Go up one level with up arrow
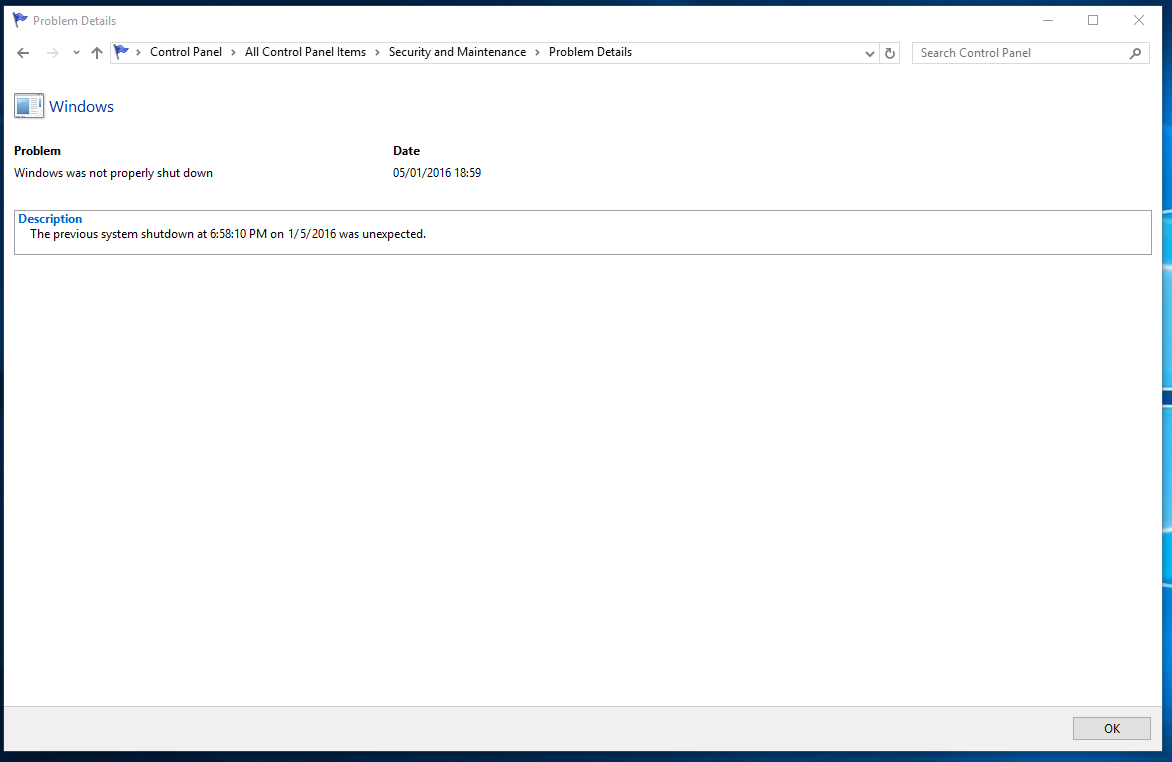1172x762 pixels. click(x=96, y=53)
